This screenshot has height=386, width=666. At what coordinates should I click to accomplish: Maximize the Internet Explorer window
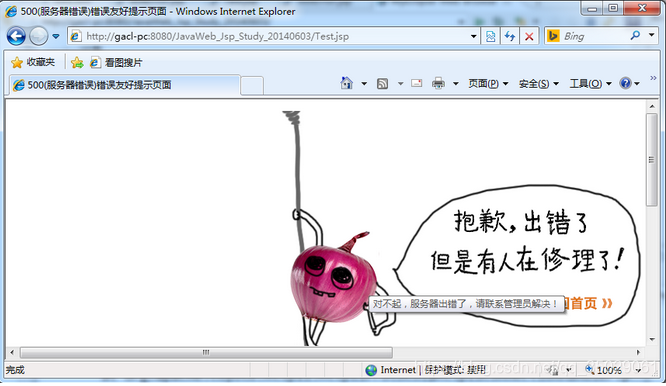[613, 8]
